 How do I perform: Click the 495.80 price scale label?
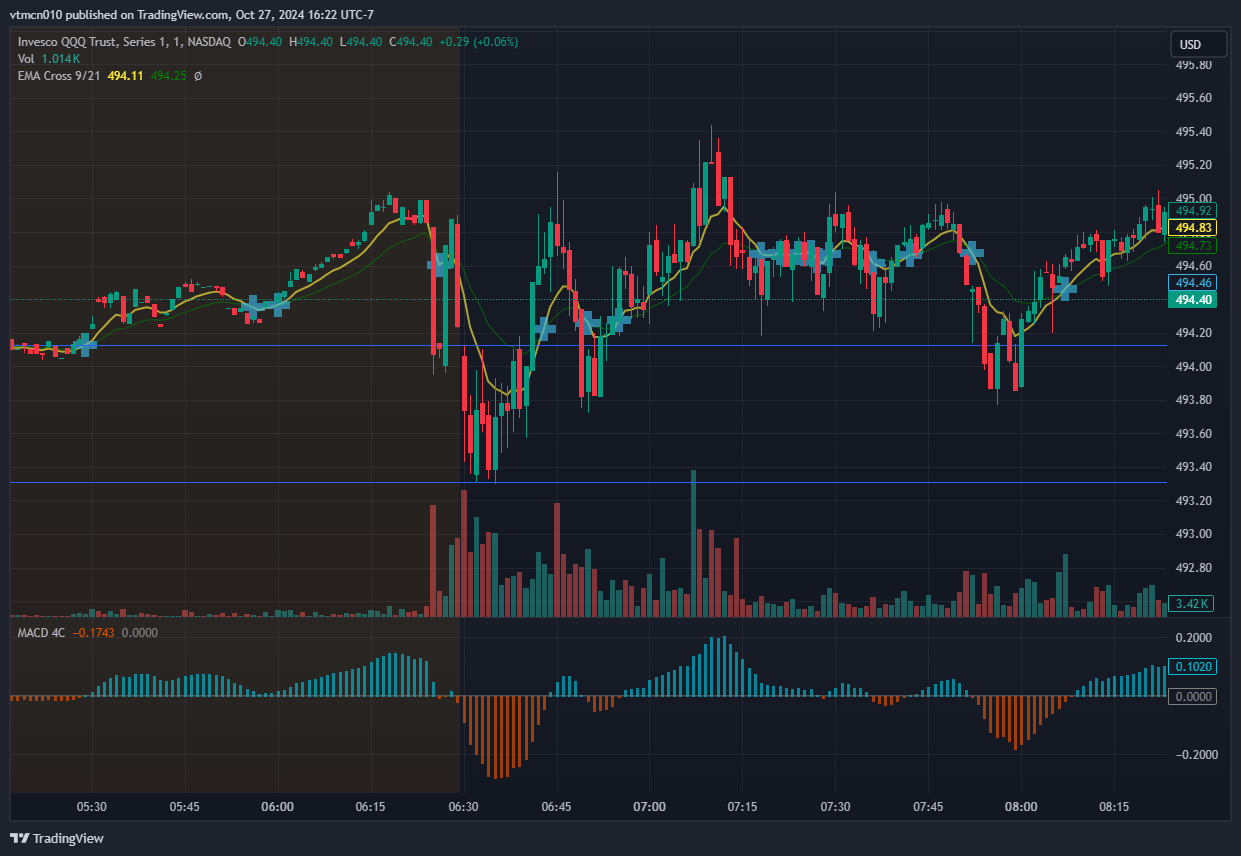[1192, 65]
